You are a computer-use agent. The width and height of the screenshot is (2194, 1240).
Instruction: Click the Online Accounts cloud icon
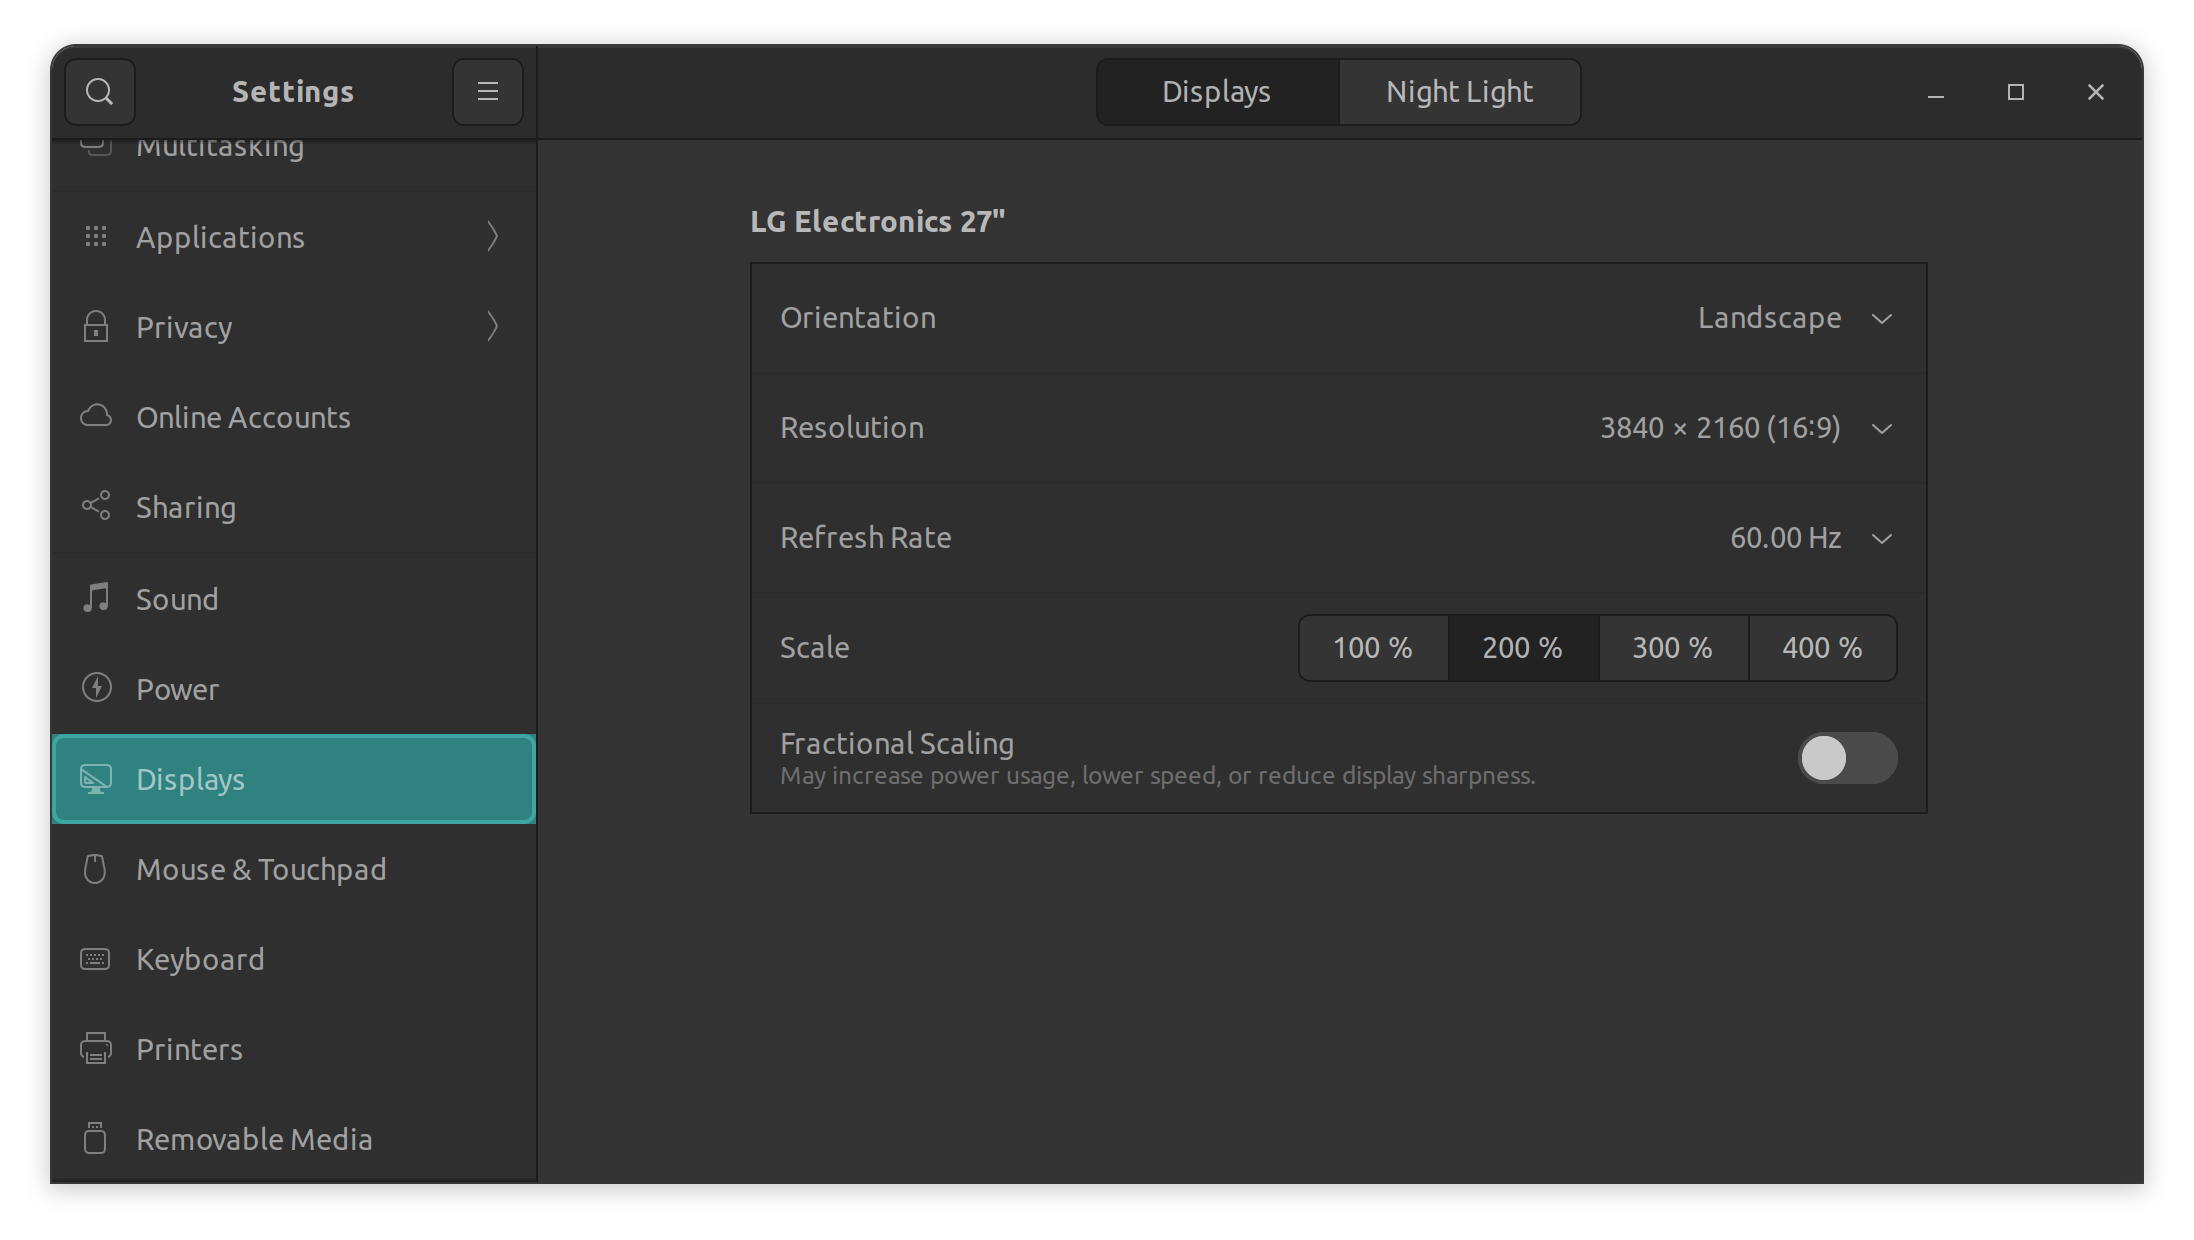[x=96, y=416]
